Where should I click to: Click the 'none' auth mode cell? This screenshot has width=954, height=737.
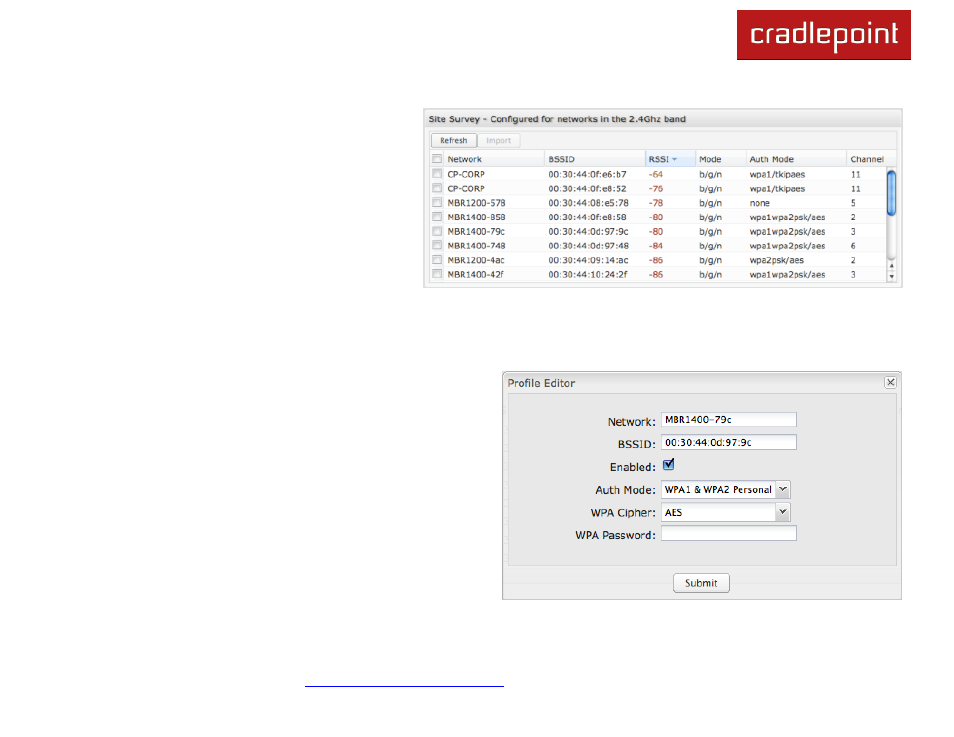(x=759, y=203)
